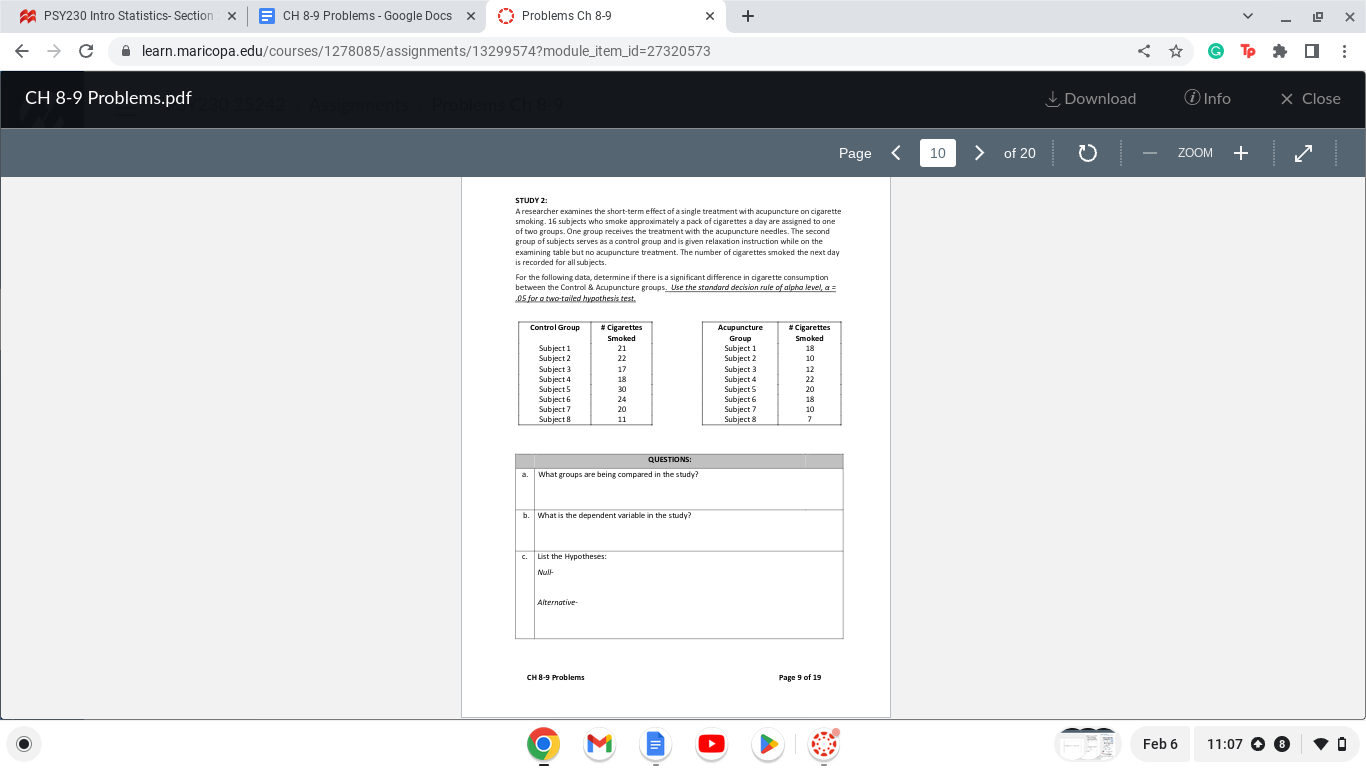Screen dimensions: 1366x768
Task: Open YouTube from the shelf
Action: coord(711,744)
